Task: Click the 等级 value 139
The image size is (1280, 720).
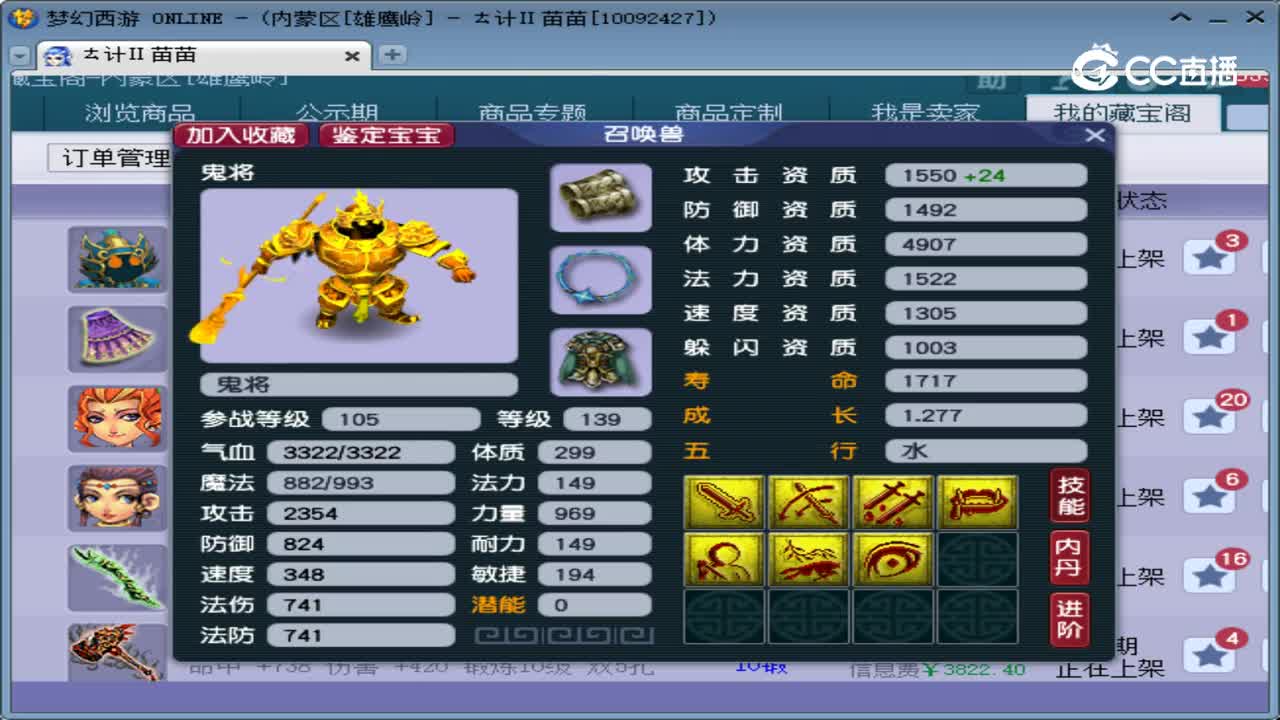Action: tap(608, 419)
